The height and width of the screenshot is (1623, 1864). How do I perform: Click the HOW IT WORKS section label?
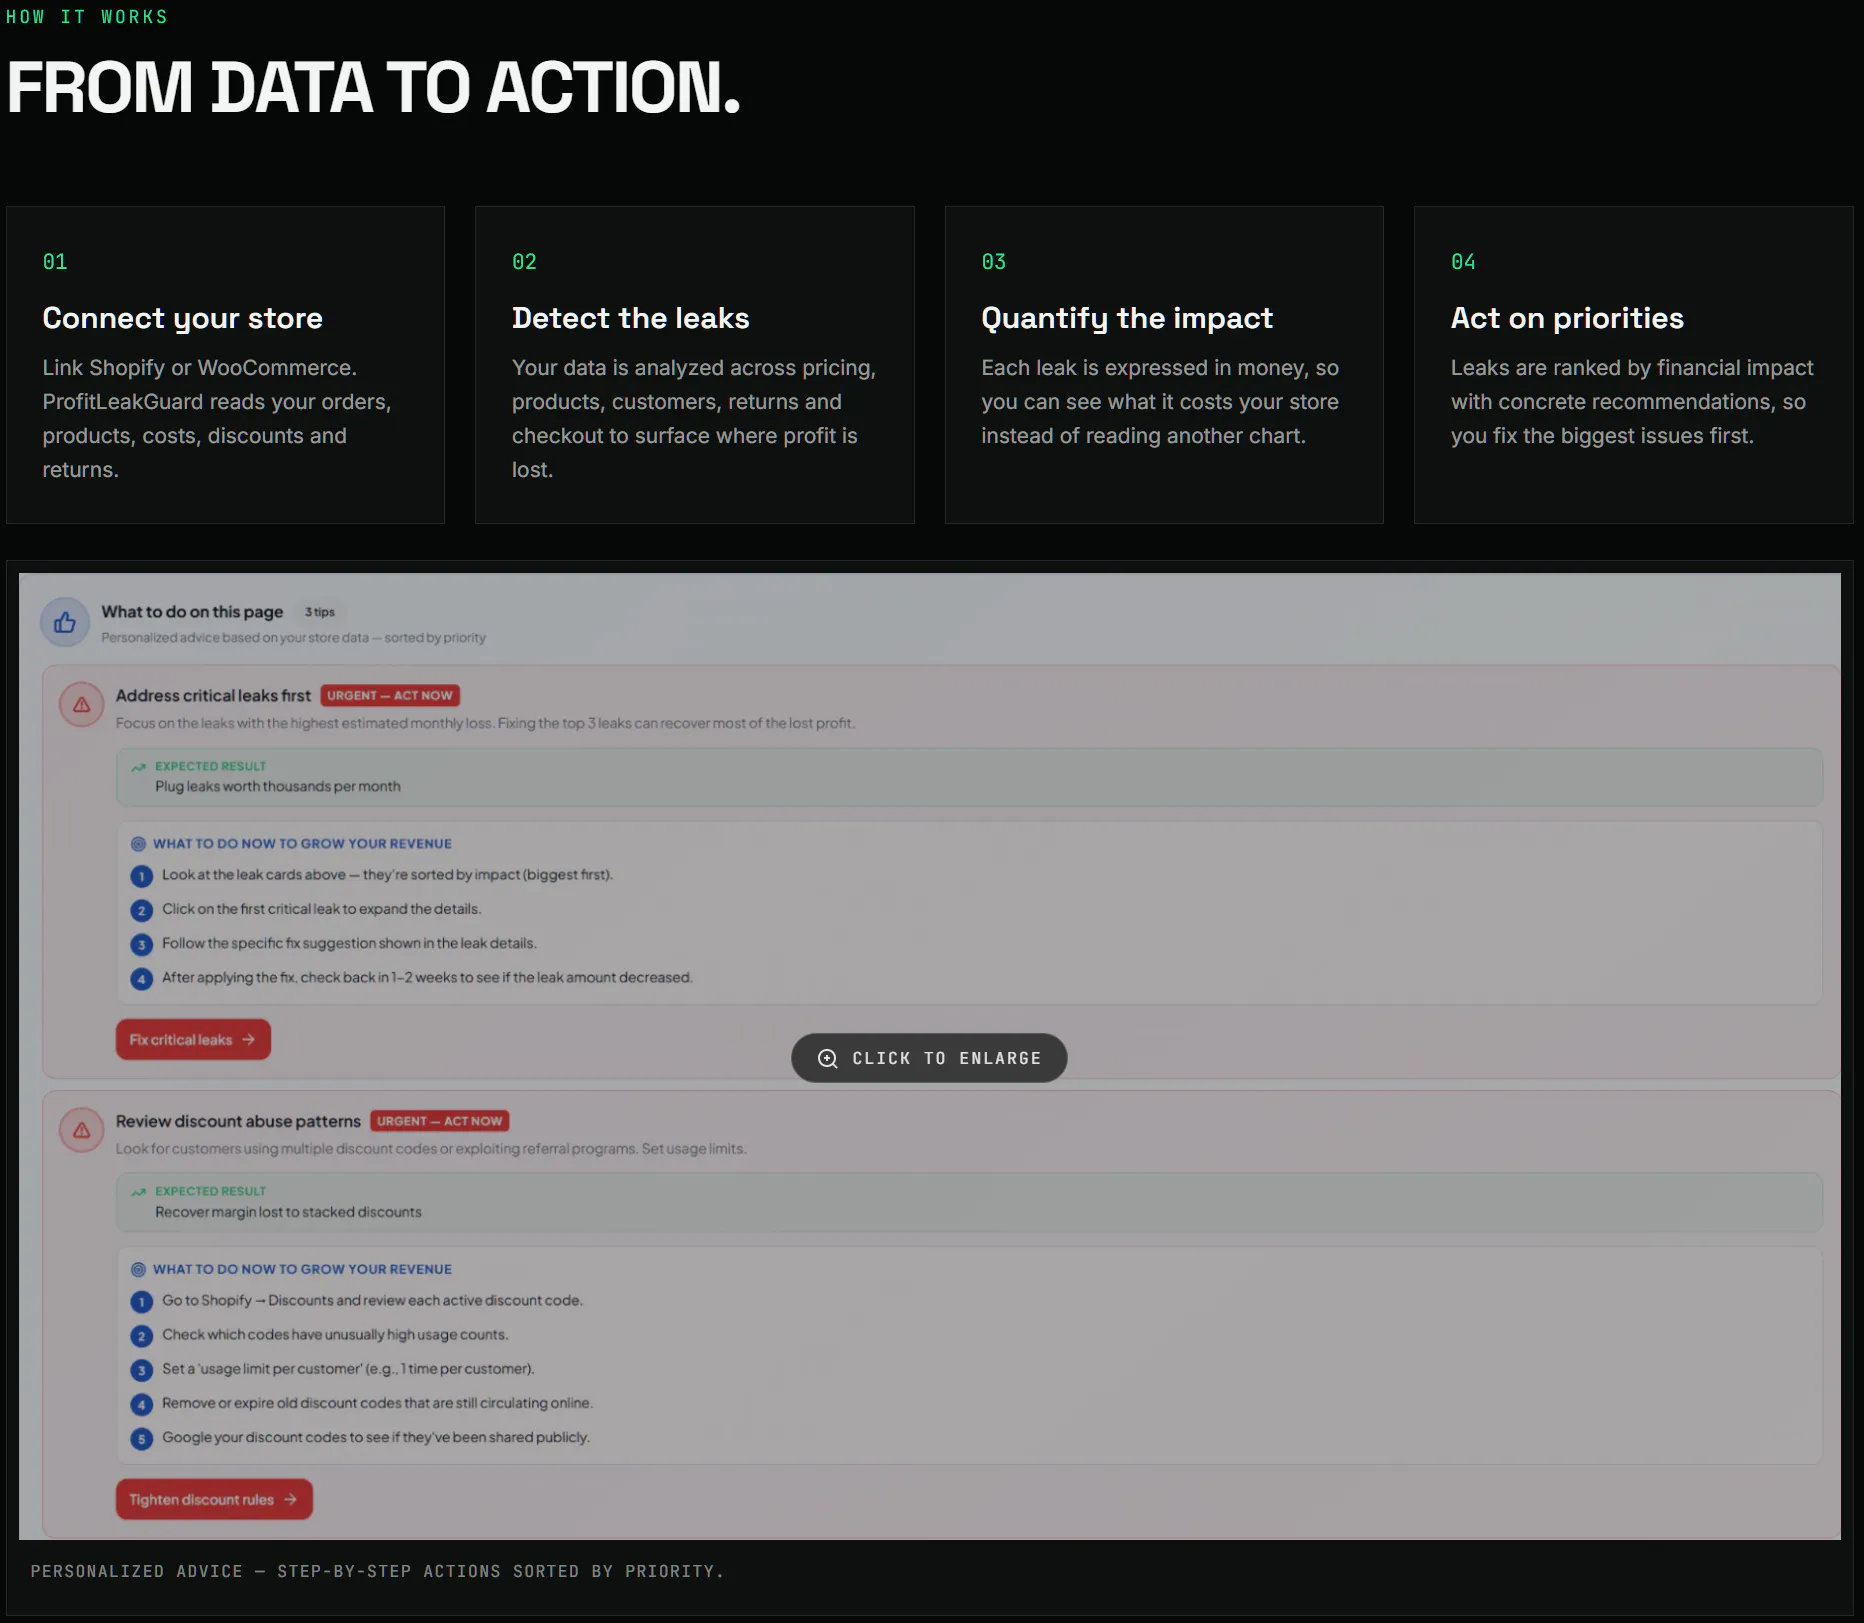[x=87, y=17]
